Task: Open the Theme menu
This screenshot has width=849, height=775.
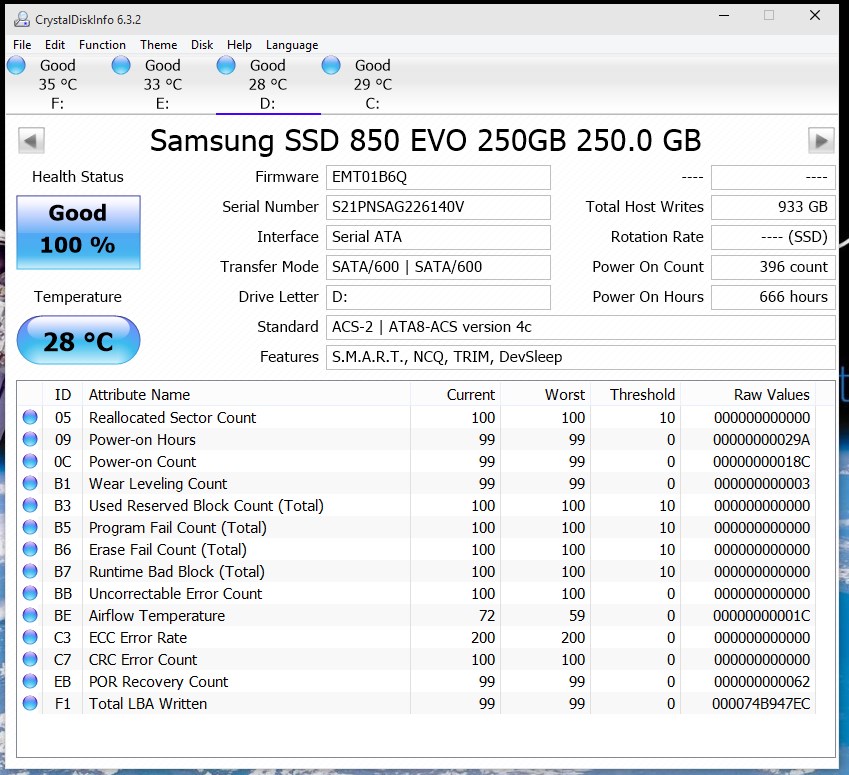Action: click(x=159, y=44)
